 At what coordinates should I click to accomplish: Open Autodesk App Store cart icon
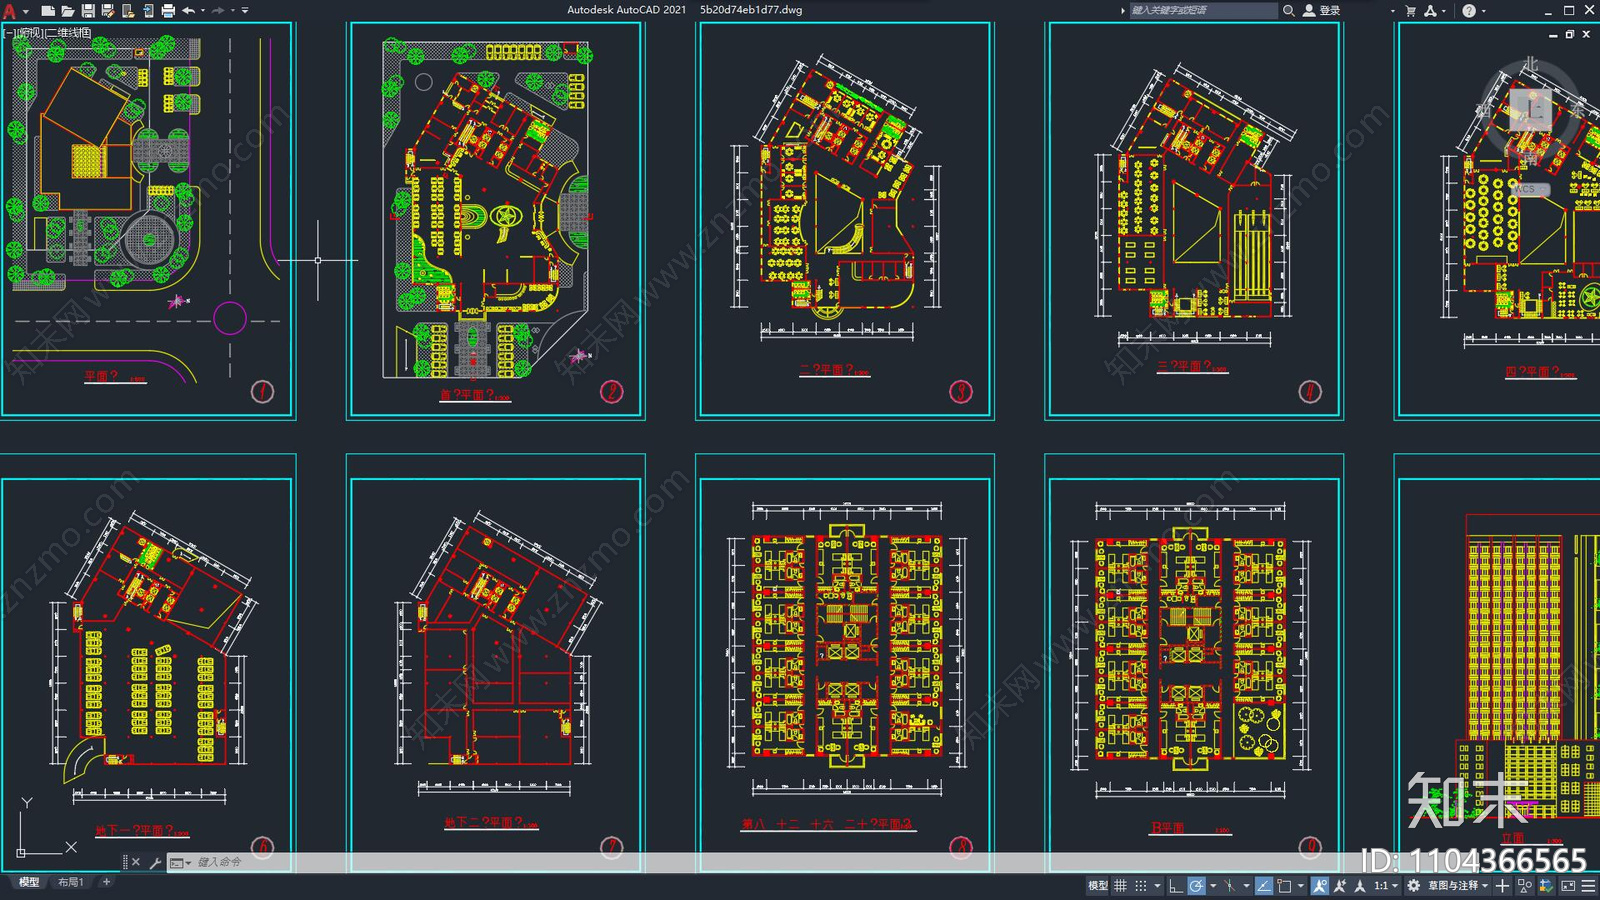coord(1411,10)
